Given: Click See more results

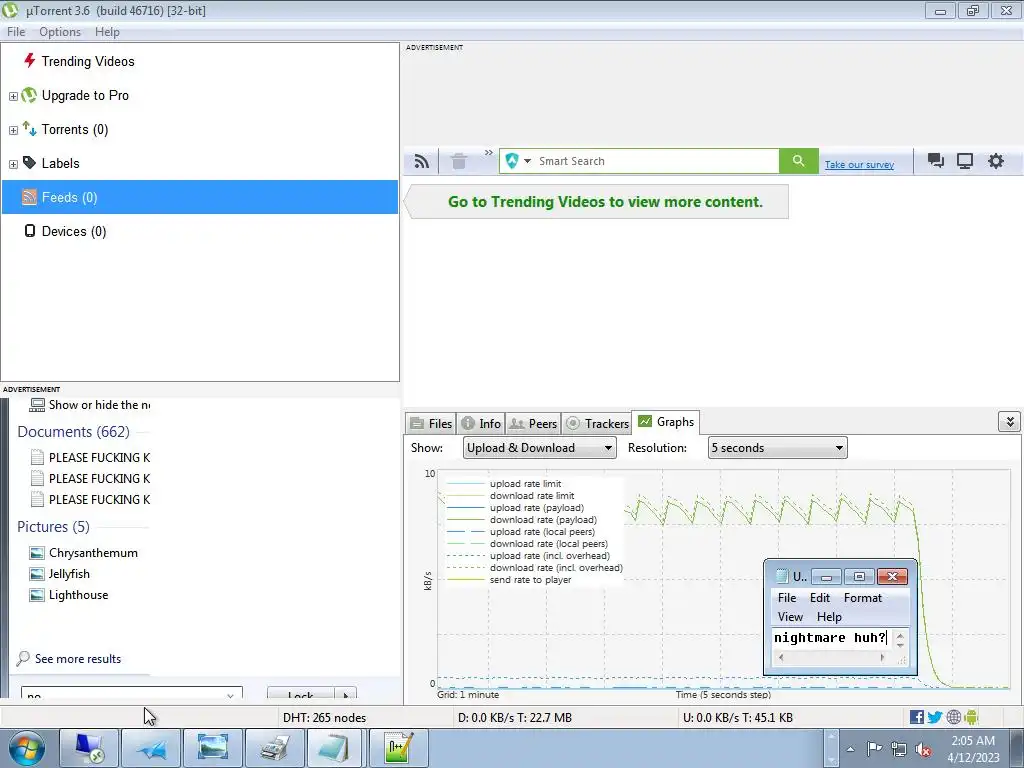Looking at the screenshot, I should 69,658.
